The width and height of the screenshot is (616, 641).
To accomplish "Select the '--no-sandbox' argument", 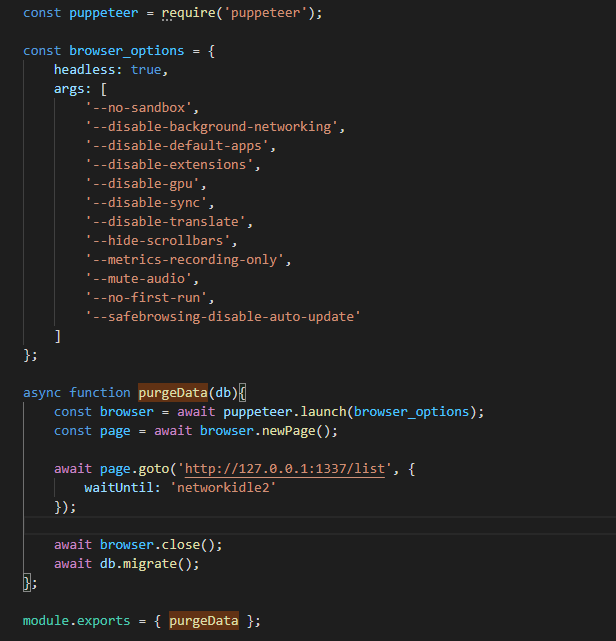I will point(139,108).
